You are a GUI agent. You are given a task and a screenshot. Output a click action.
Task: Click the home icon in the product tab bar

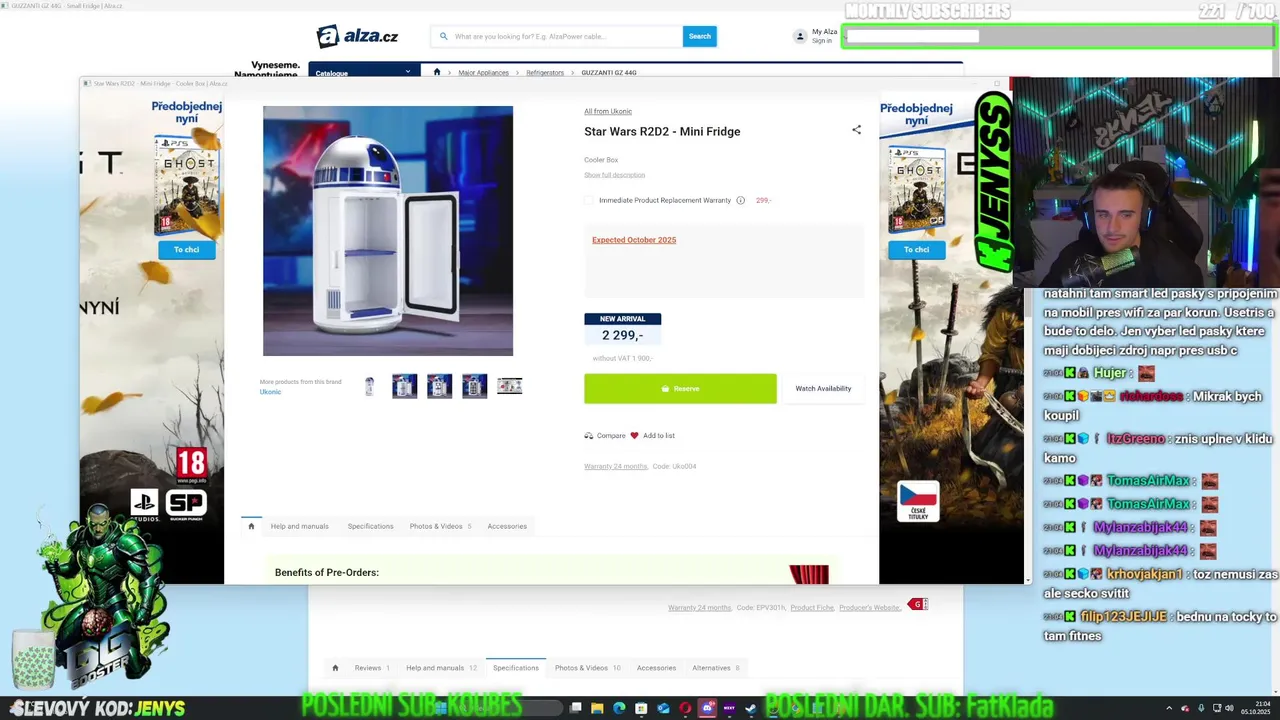(251, 526)
